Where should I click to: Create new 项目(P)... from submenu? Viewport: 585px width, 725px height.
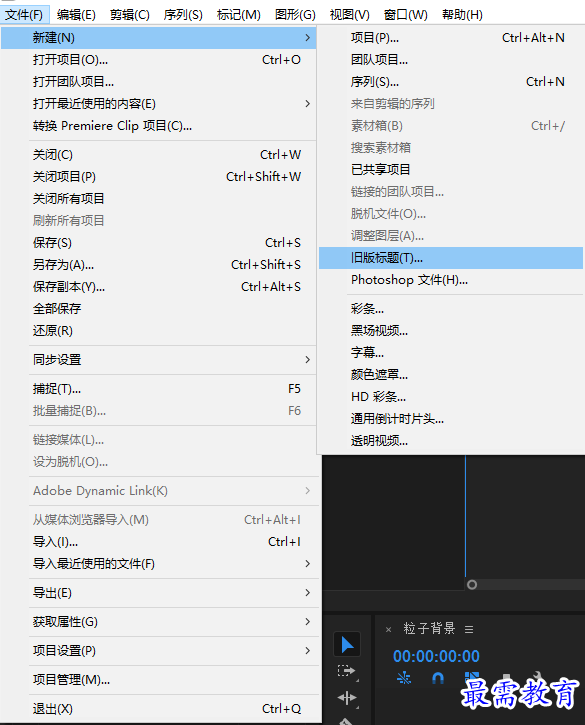pyautogui.click(x=451, y=37)
